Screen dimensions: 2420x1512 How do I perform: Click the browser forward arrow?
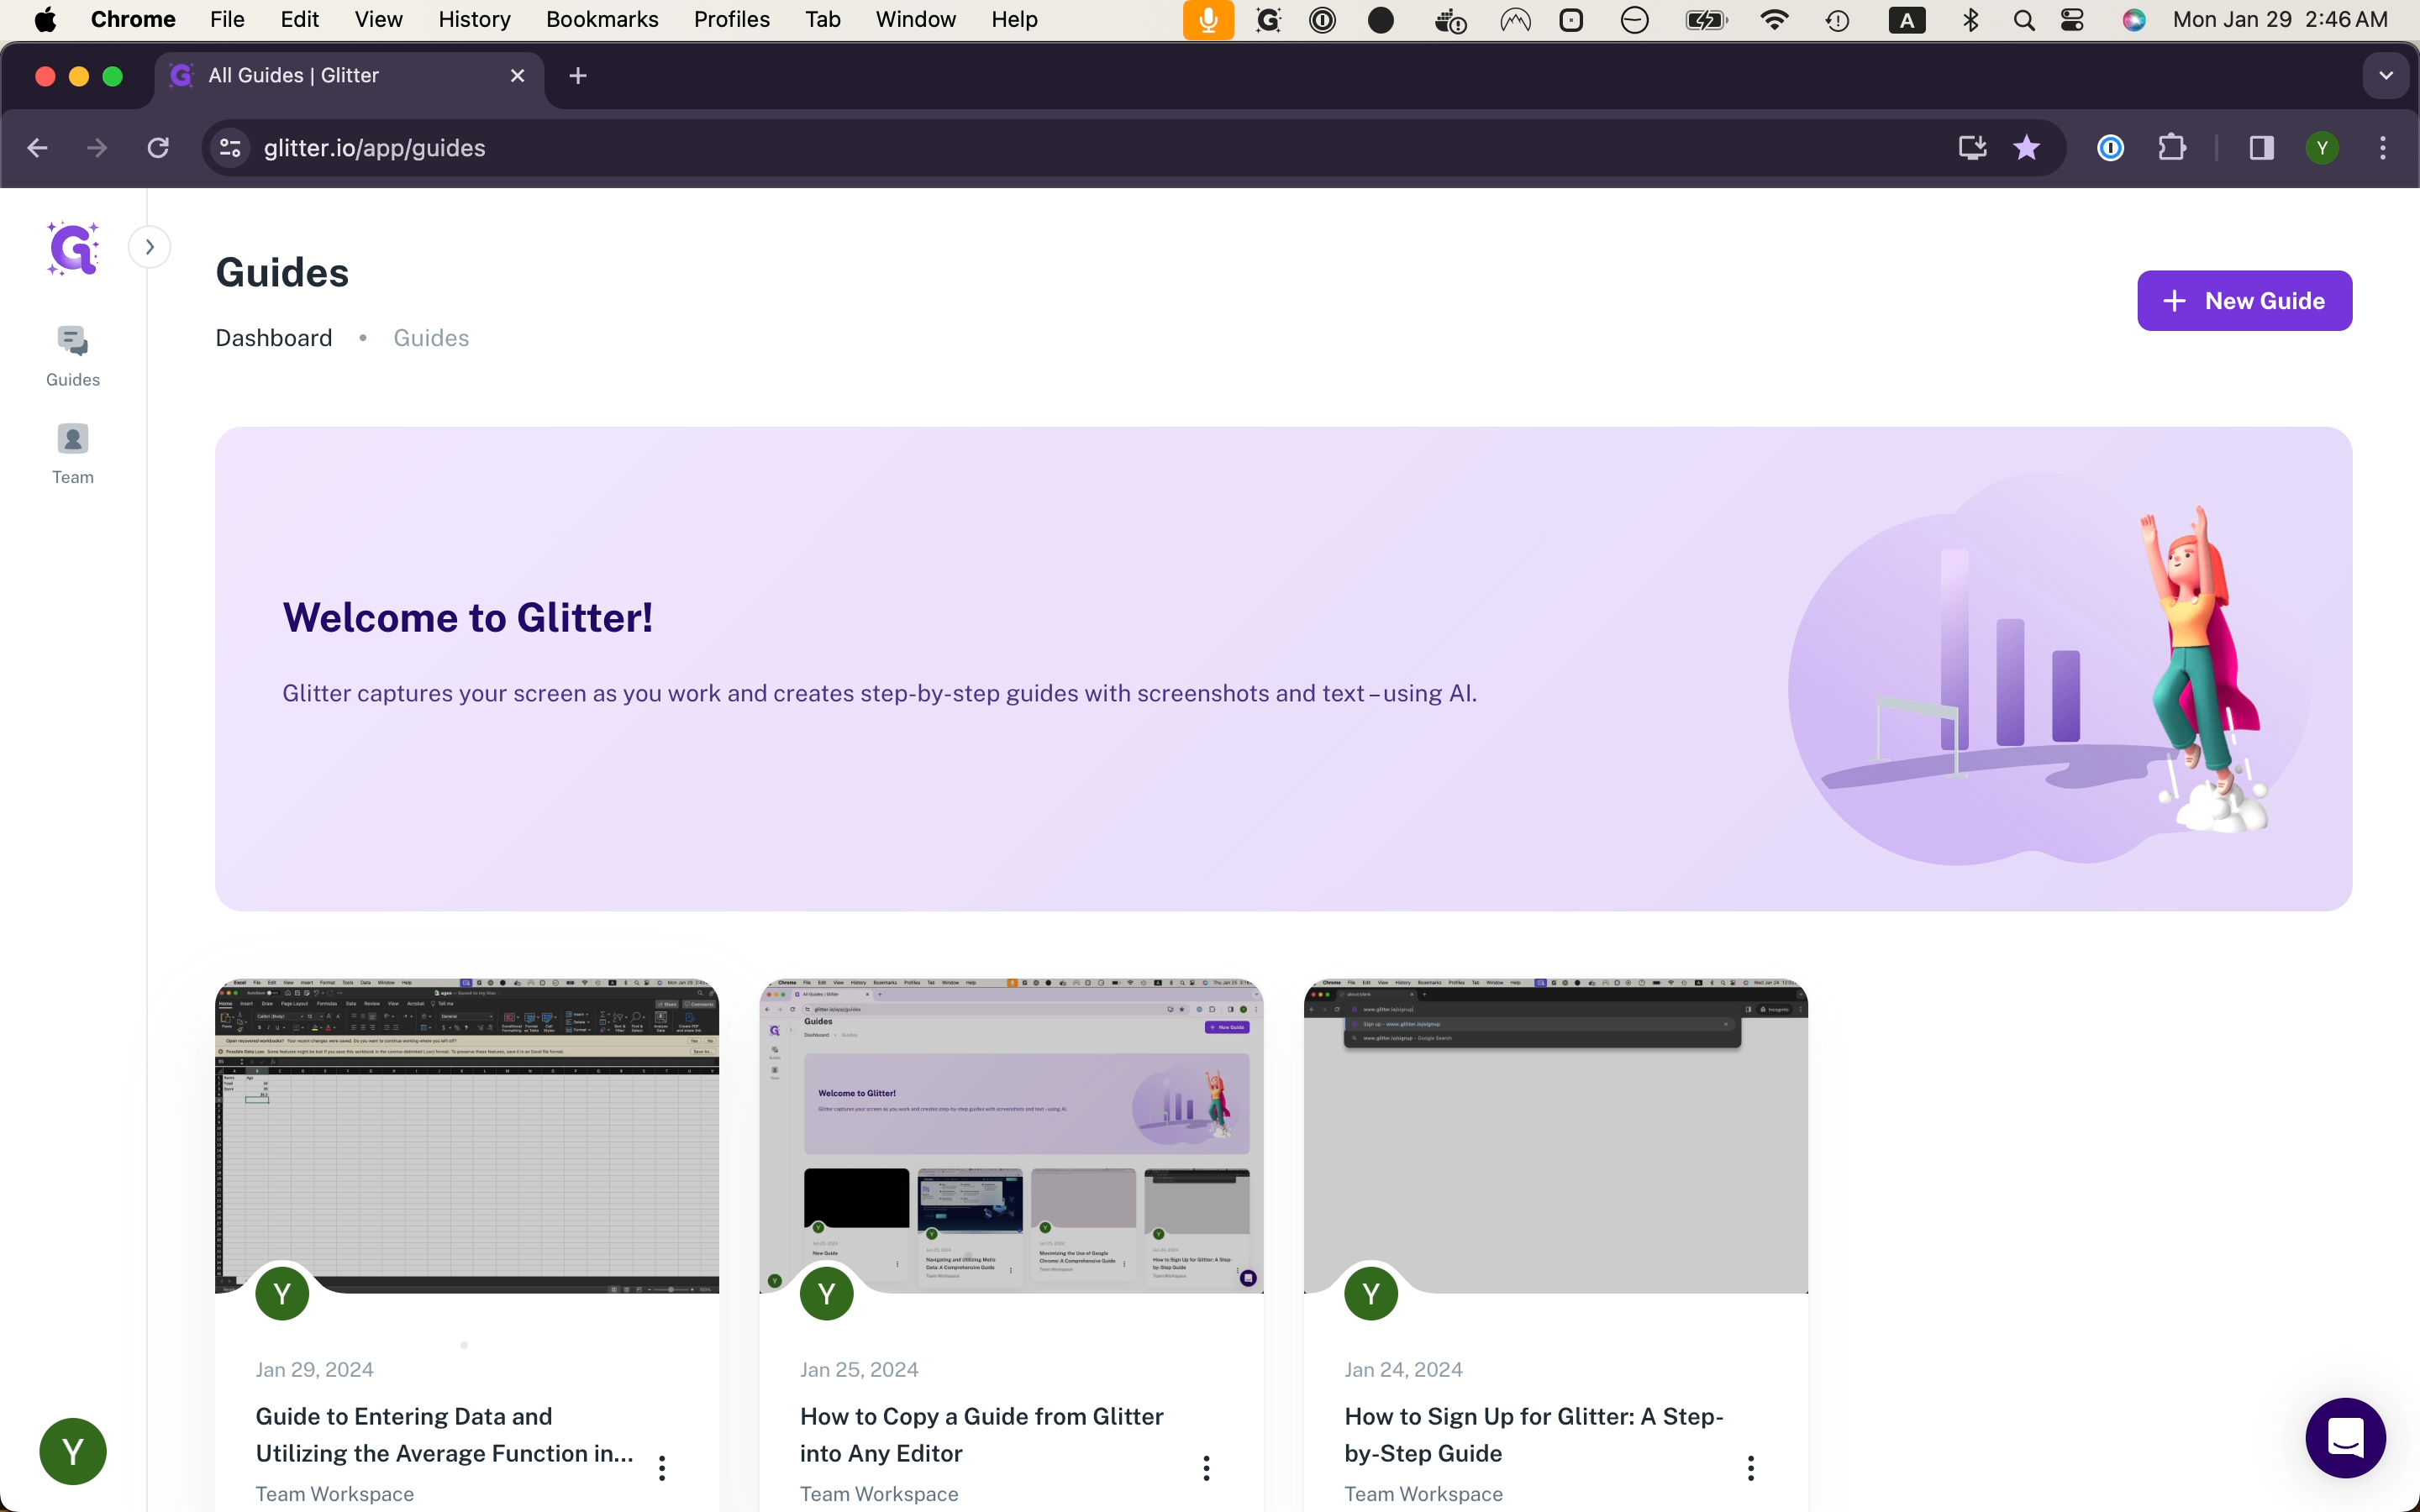tap(97, 148)
